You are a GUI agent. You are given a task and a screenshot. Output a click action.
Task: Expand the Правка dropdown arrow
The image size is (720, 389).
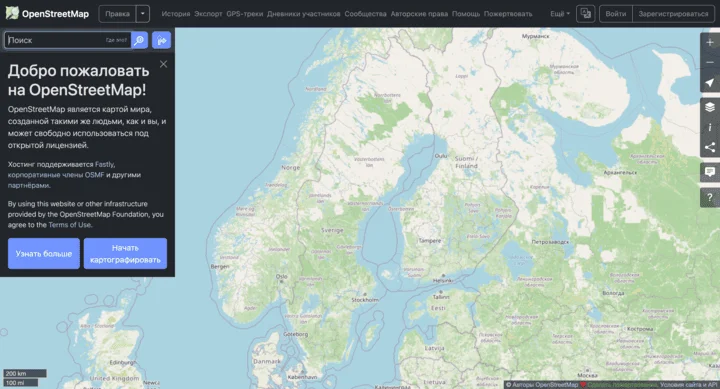(x=143, y=14)
